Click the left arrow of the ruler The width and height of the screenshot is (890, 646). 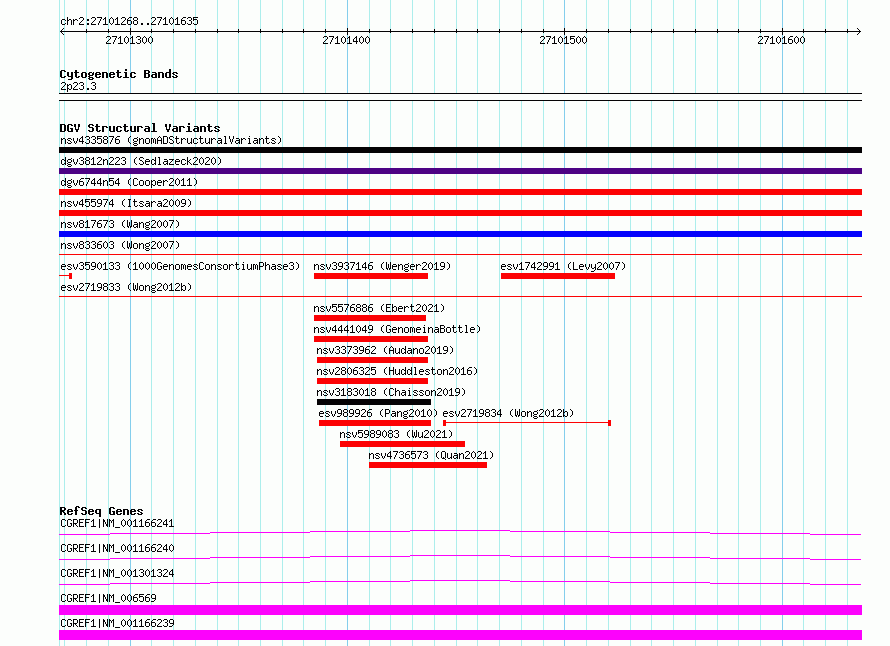coord(62,32)
